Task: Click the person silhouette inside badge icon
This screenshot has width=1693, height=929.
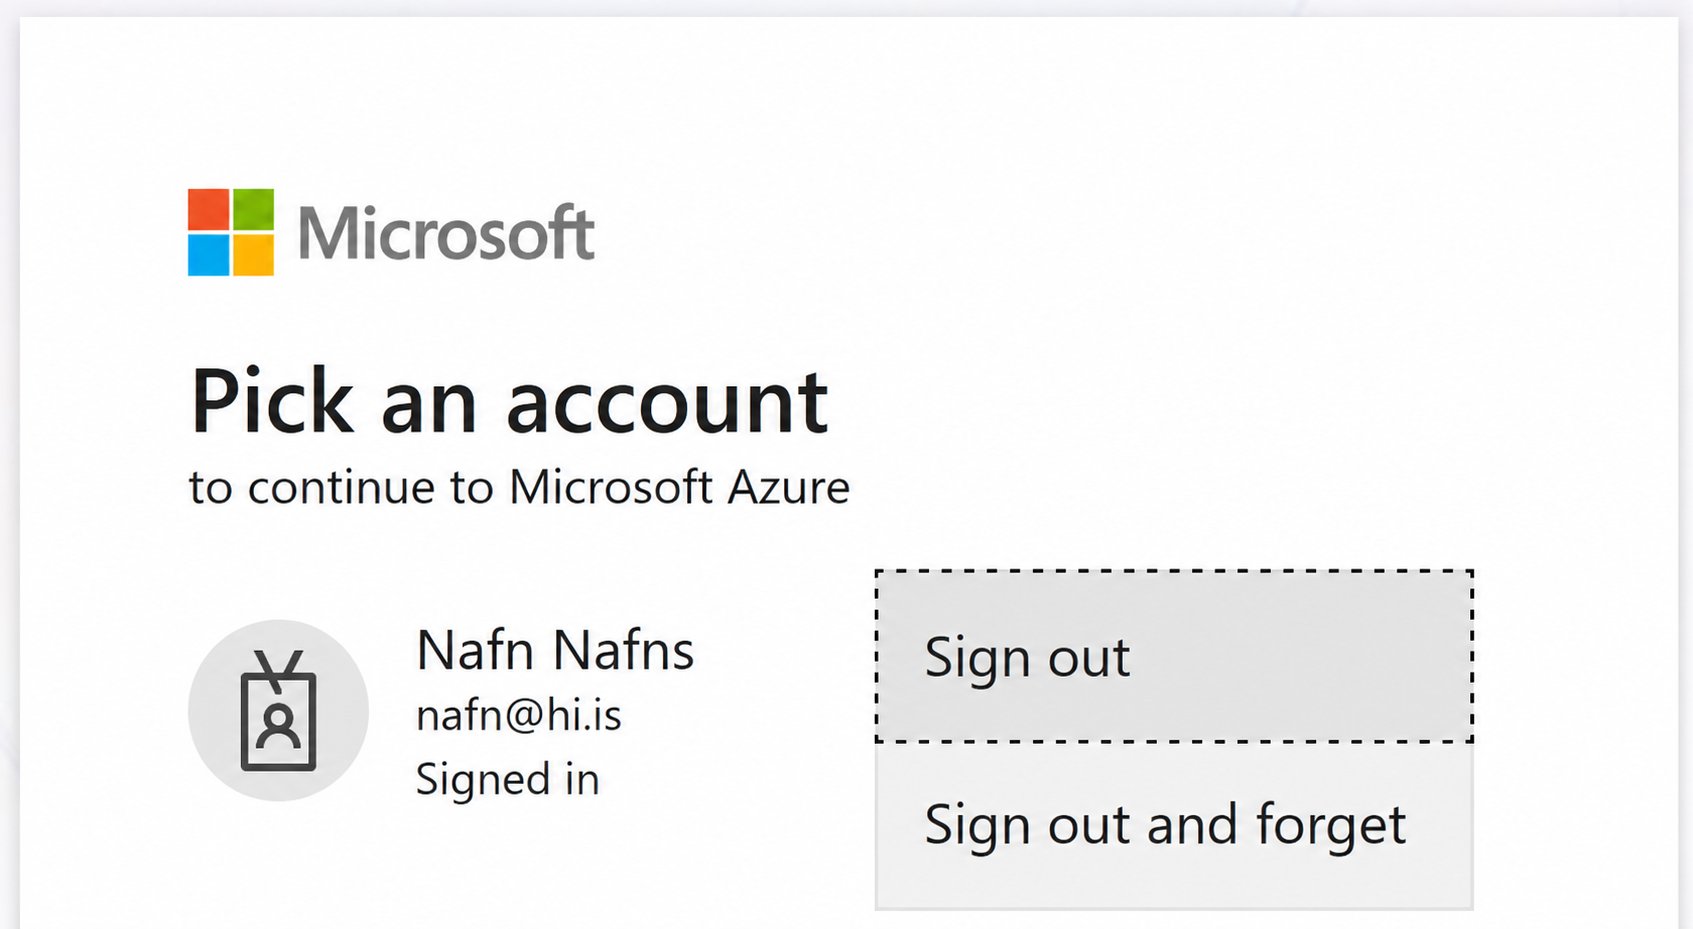Action: pos(278,727)
